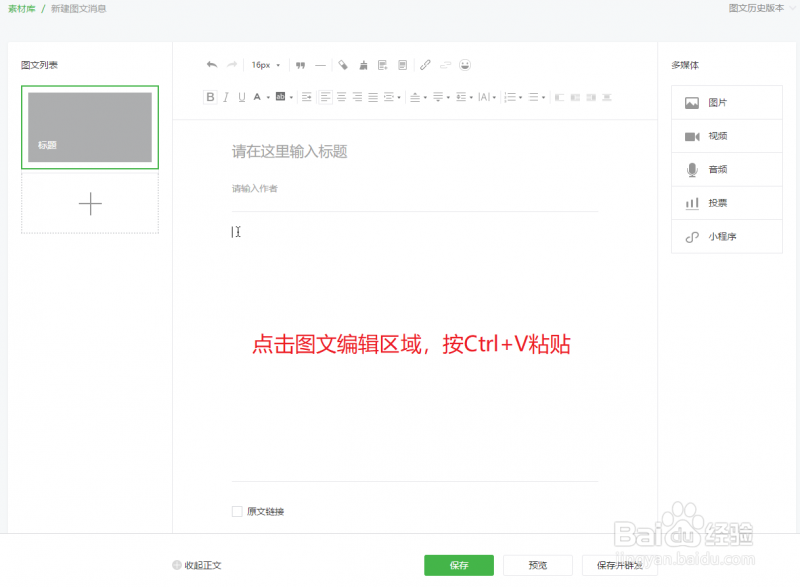800x587 pixels.
Task: Click the second image float icon
Action: [x=576, y=97]
